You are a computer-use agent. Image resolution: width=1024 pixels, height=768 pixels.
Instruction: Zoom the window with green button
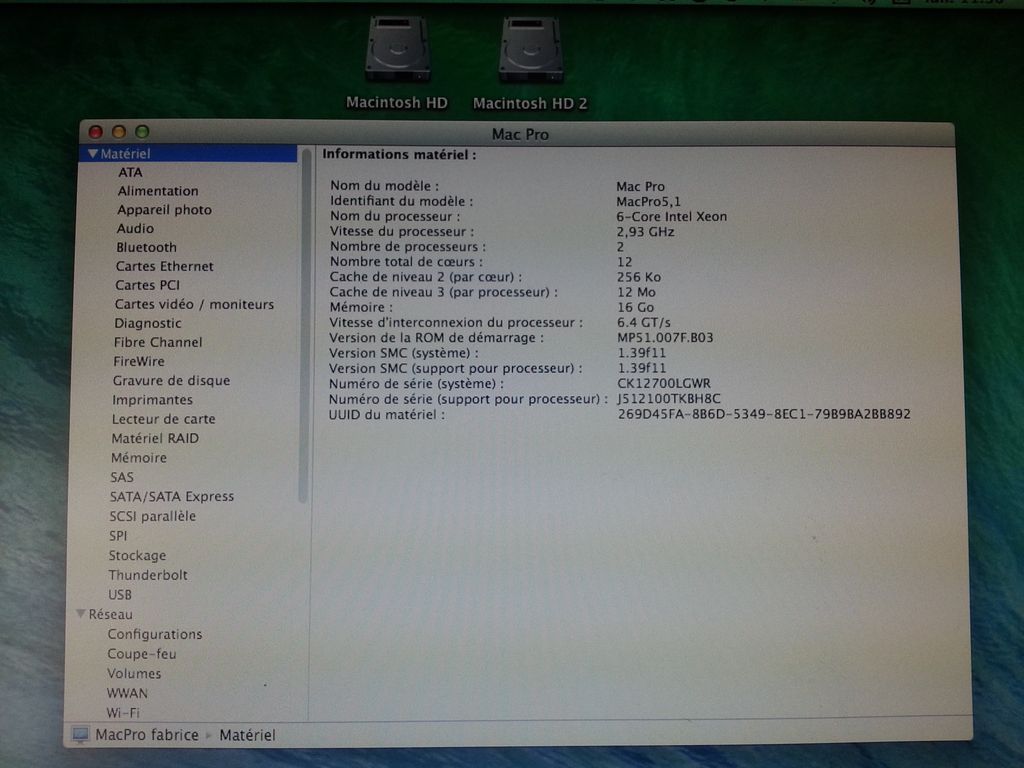[142, 132]
